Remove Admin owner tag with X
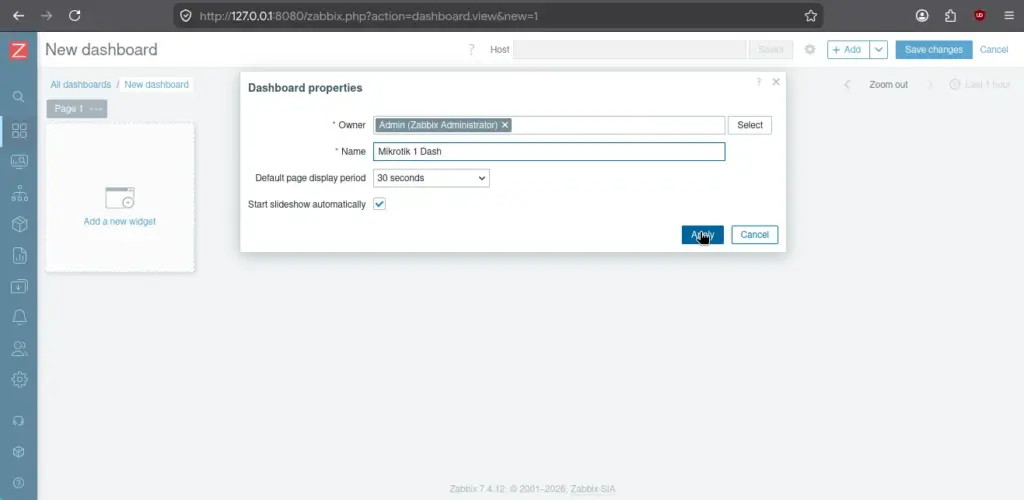1024x500 pixels. [505, 125]
